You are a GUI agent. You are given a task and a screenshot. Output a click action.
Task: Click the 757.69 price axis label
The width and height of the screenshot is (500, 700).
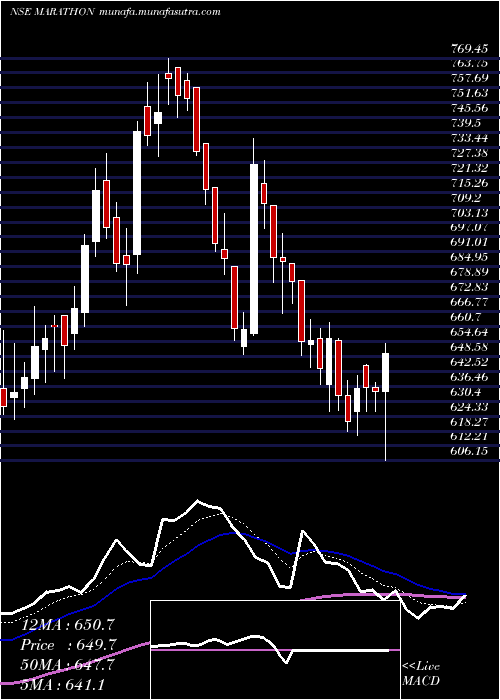click(x=469, y=78)
